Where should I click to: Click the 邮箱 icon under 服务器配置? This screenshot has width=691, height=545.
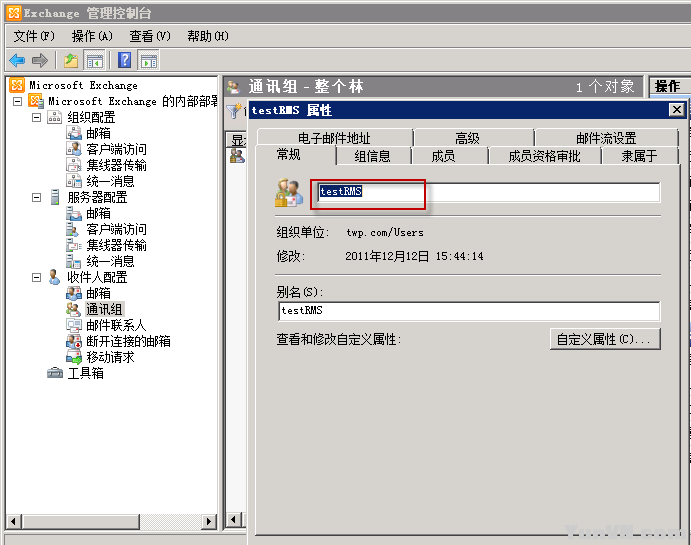[74, 213]
